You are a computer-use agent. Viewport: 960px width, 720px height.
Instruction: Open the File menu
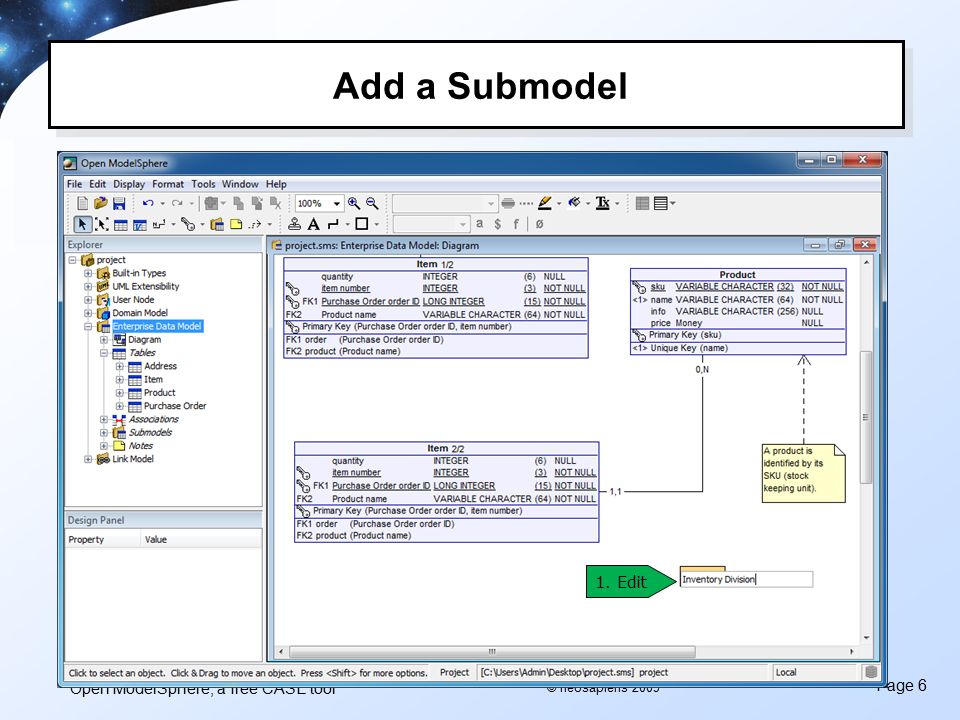tap(74, 184)
